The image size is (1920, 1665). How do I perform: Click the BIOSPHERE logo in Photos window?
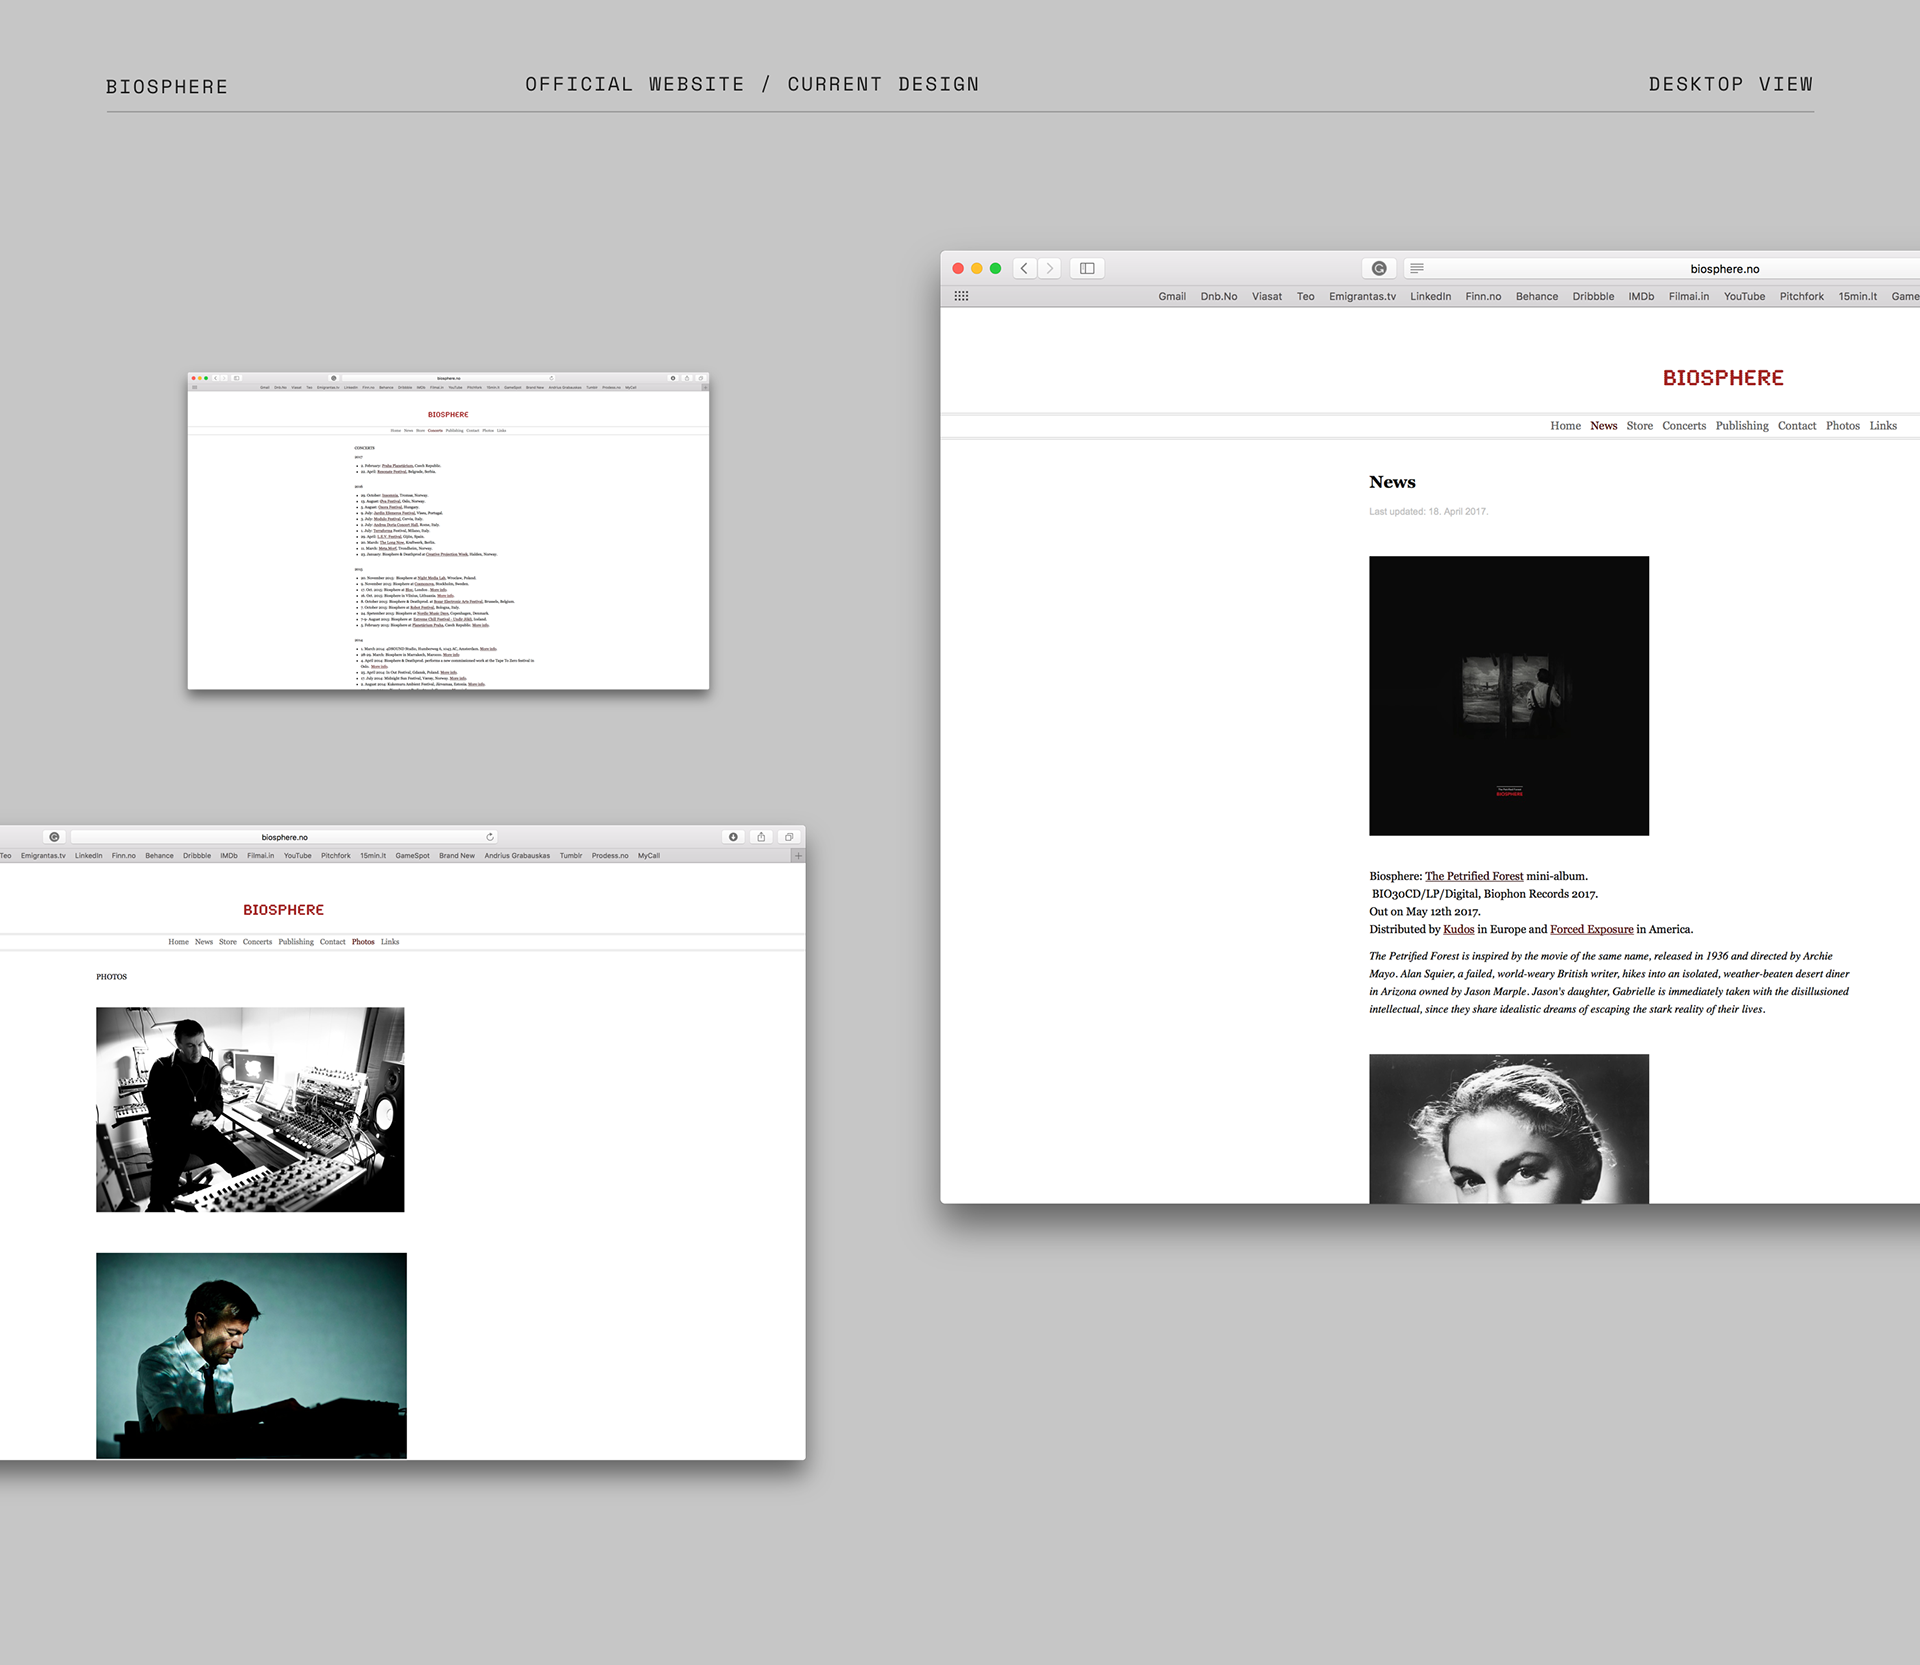pyautogui.click(x=283, y=910)
